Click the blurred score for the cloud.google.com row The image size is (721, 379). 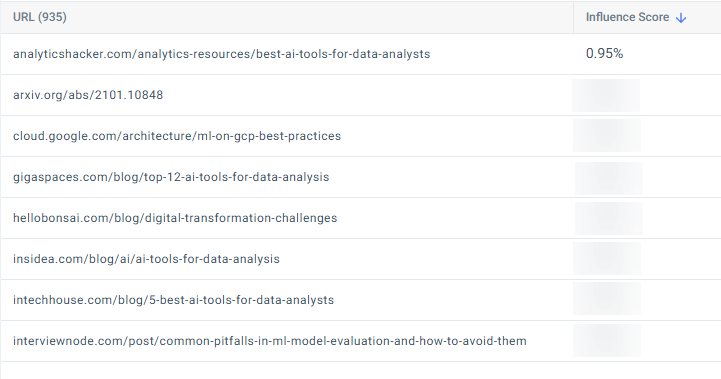607,136
